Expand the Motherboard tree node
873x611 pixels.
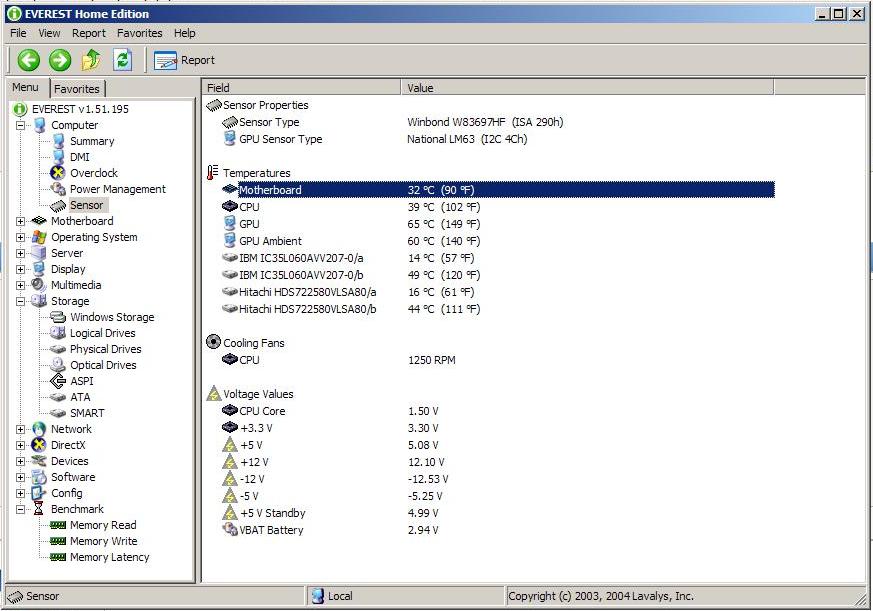point(21,221)
